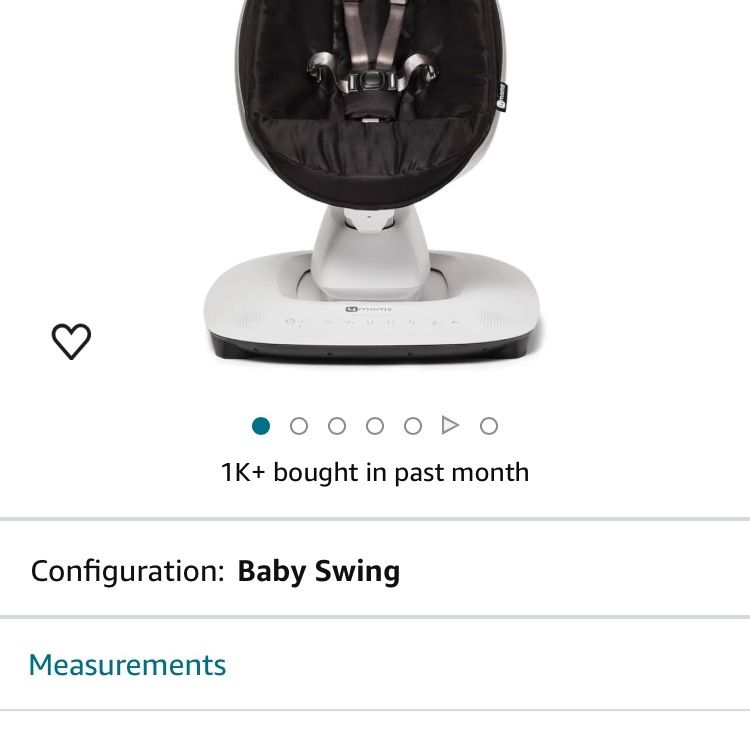Tap the control button row on swing base
750x750 pixels.
point(372,322)
